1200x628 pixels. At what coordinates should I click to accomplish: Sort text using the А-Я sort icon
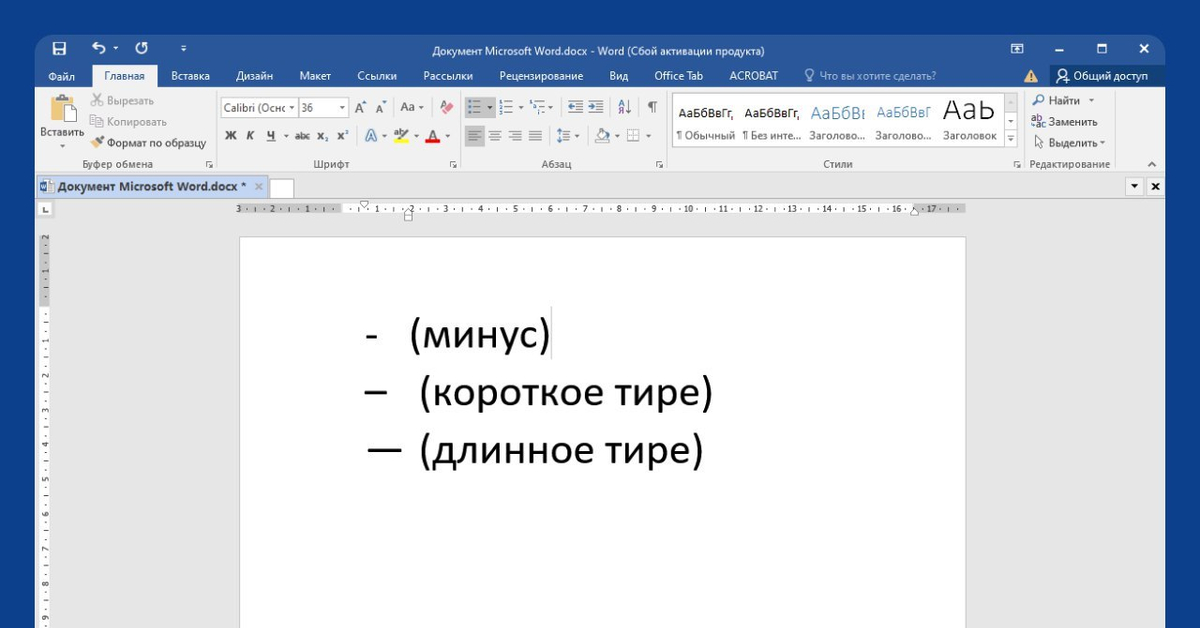625,107
